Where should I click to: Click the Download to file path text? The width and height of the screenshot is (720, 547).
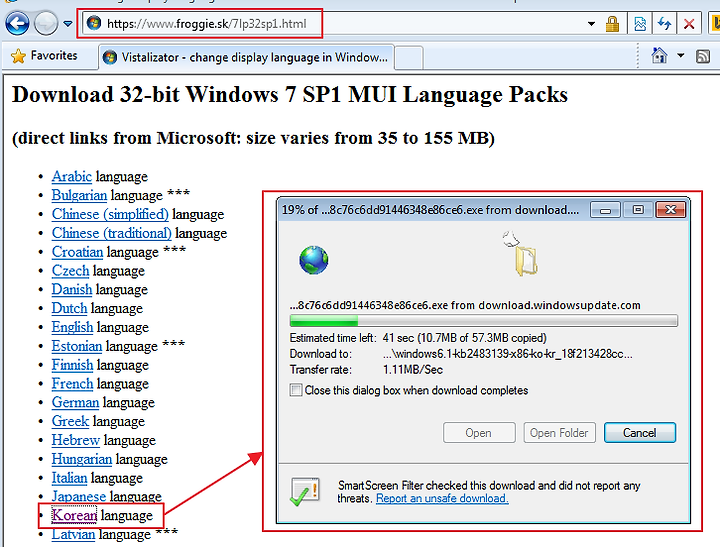(507, 354)
